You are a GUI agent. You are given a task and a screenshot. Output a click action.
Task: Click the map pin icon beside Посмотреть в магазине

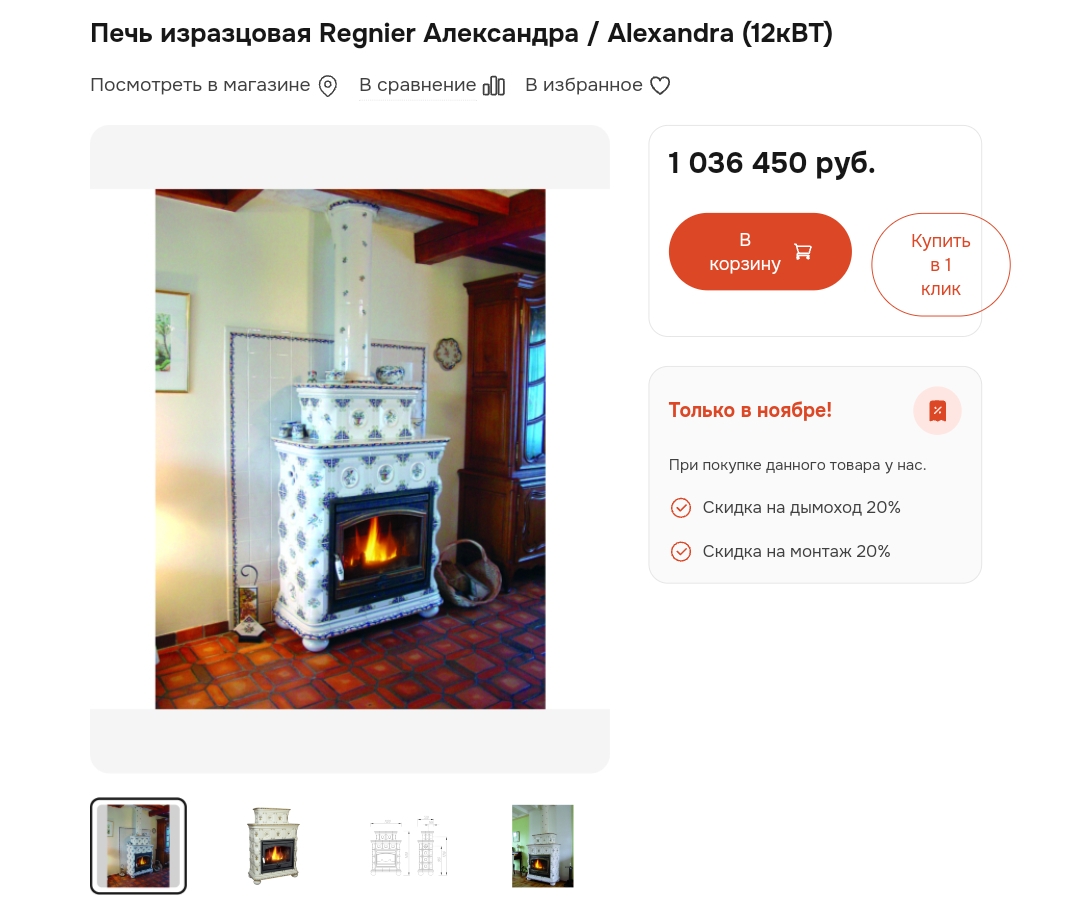(328, 85)
